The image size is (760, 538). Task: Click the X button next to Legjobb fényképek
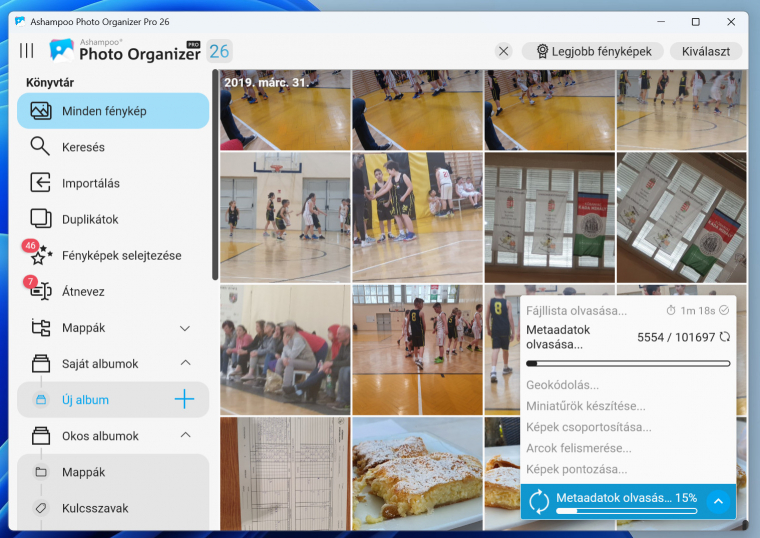pos(504,51)
